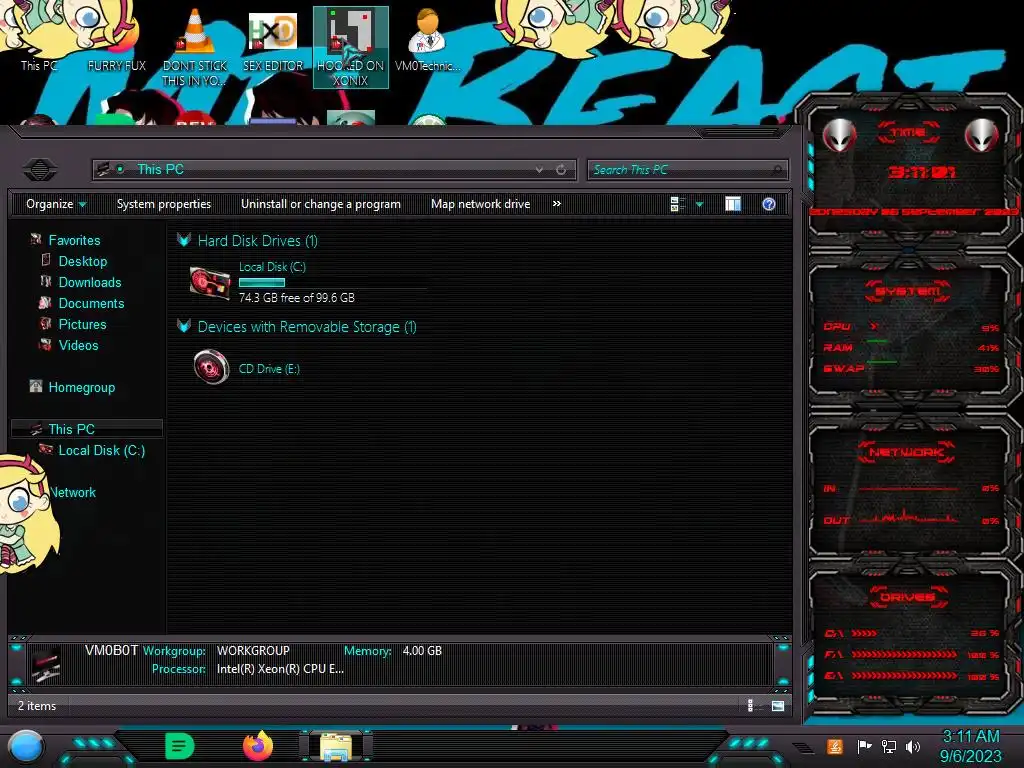Toggle the preview pane icon
1024x768 pixels.
733,204
